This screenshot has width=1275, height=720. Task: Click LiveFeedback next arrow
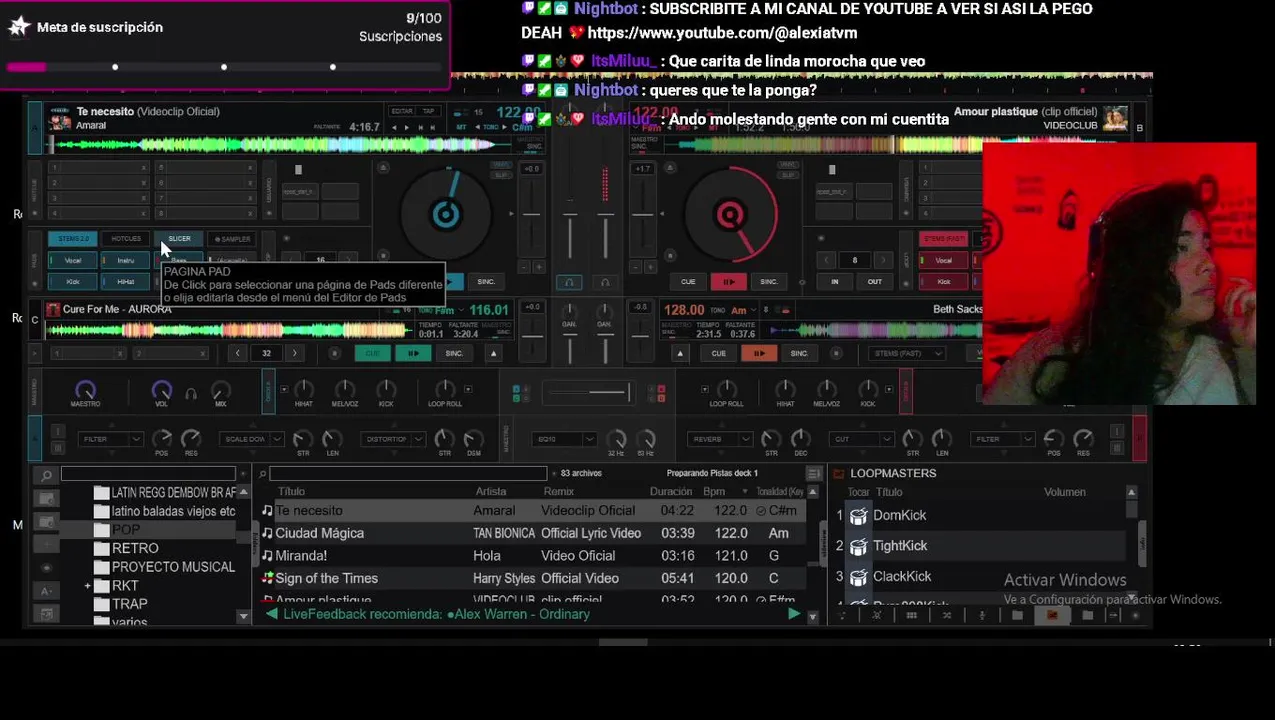pyautogui.click(x=794, y=614)
